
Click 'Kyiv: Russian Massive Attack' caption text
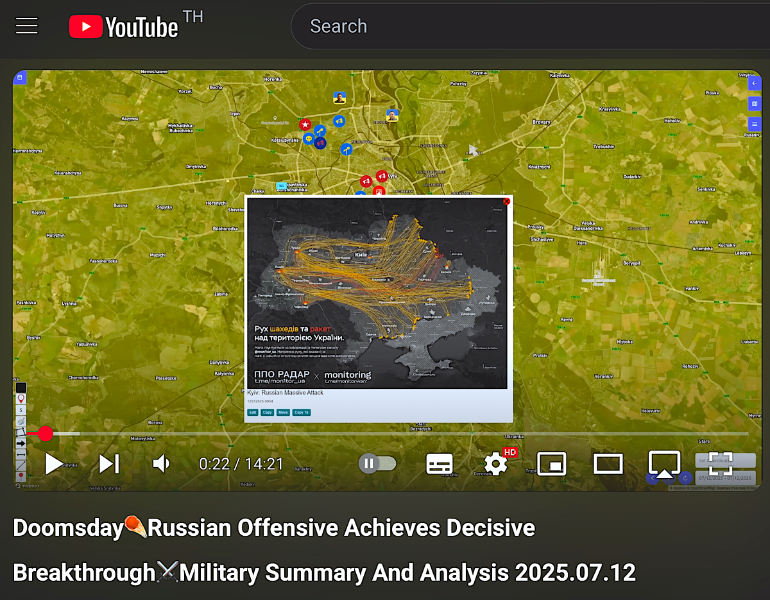coord(285,393)
